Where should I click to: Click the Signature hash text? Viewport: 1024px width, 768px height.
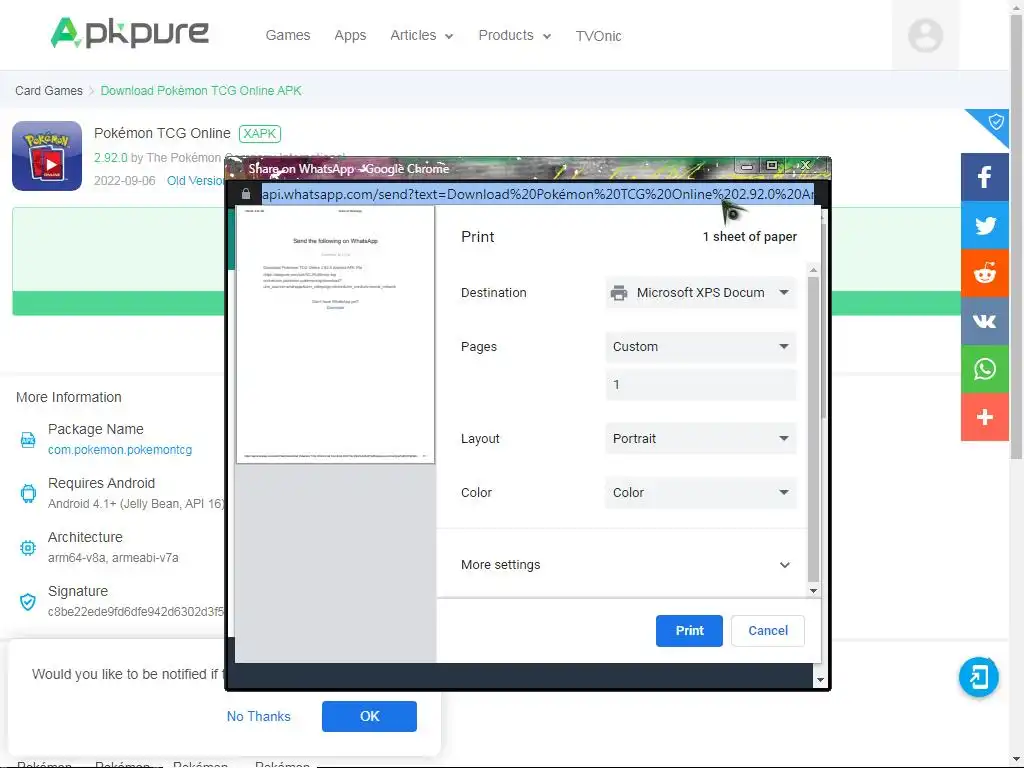coord(136,612)
